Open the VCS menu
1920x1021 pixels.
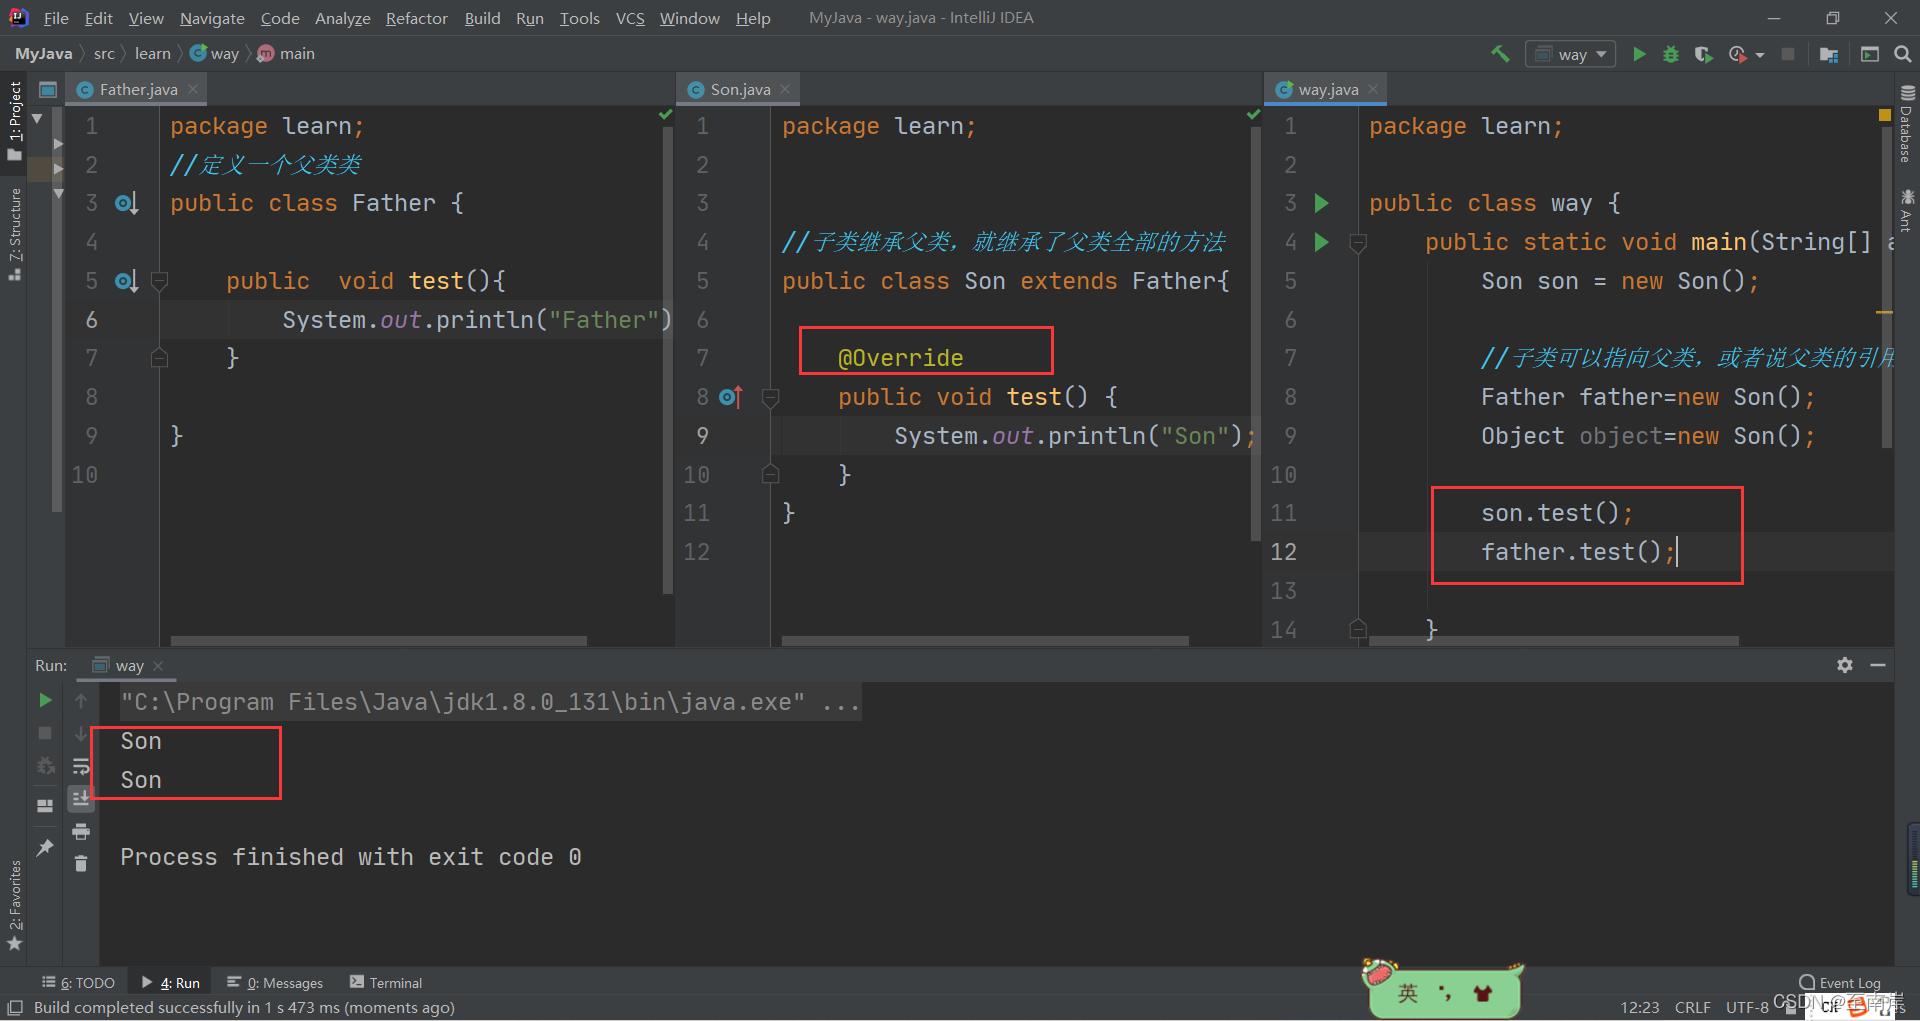pos(630,18)
